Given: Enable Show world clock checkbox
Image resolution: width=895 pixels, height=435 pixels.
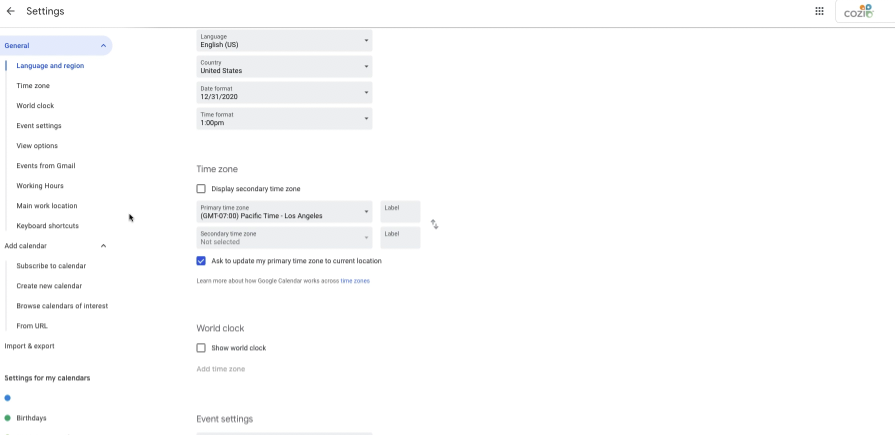Looking at the screenshot, I should 201,348.
